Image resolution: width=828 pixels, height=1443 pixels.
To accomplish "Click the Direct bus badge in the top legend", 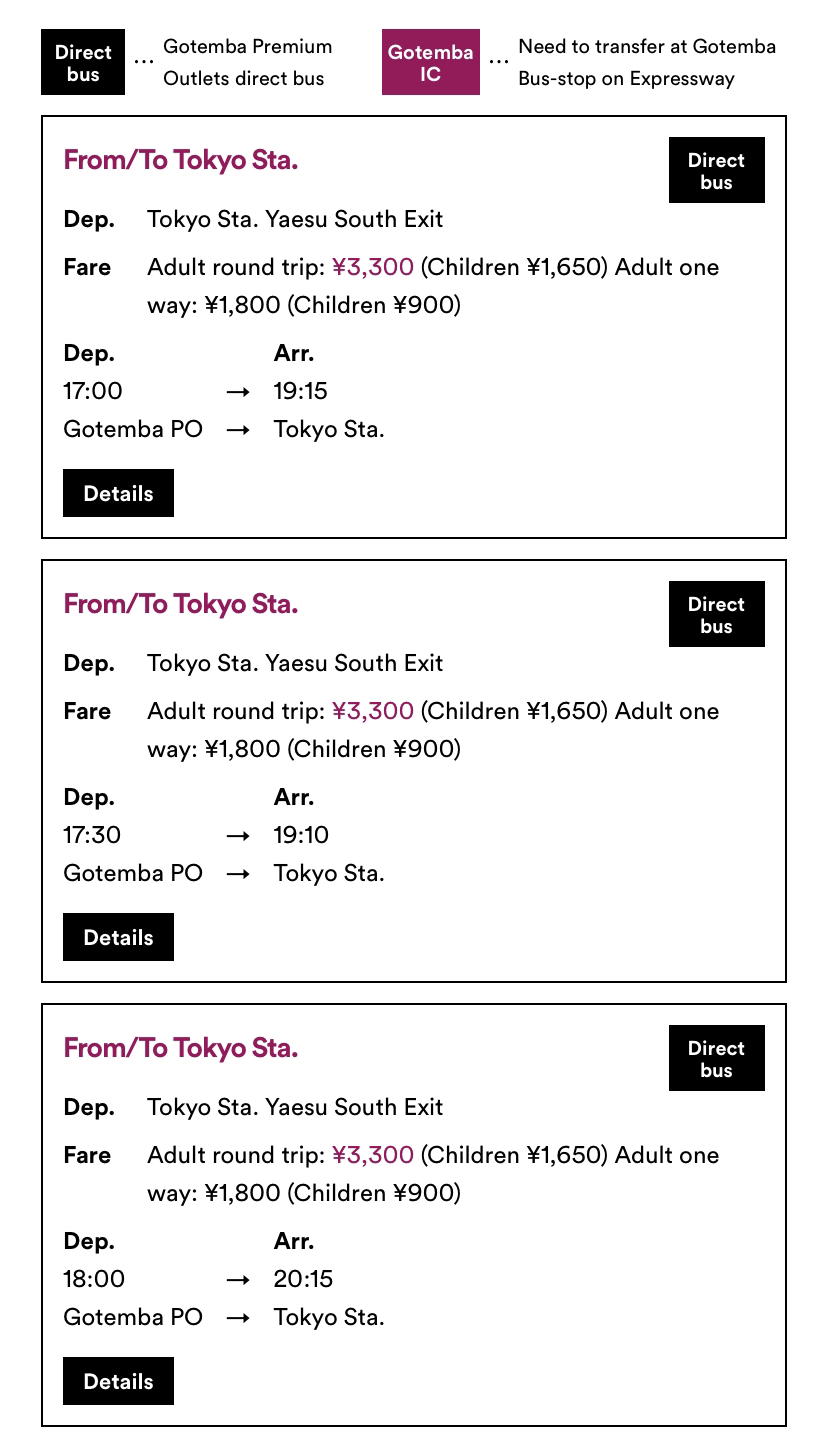I will tap(83, 62).
